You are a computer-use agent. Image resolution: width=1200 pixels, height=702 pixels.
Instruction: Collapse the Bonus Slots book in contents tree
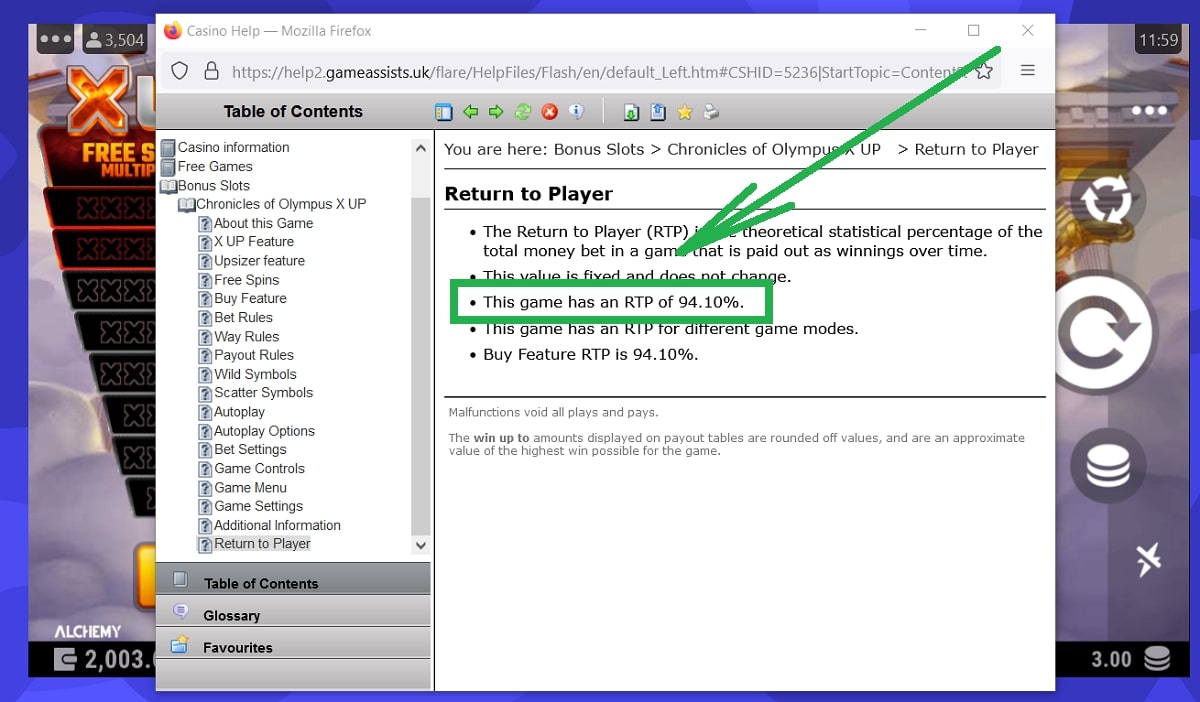point(168,186)
